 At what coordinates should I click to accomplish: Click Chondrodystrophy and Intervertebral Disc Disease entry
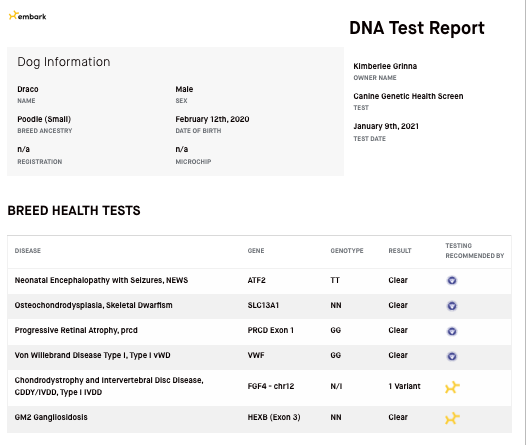tap(109, 386)
